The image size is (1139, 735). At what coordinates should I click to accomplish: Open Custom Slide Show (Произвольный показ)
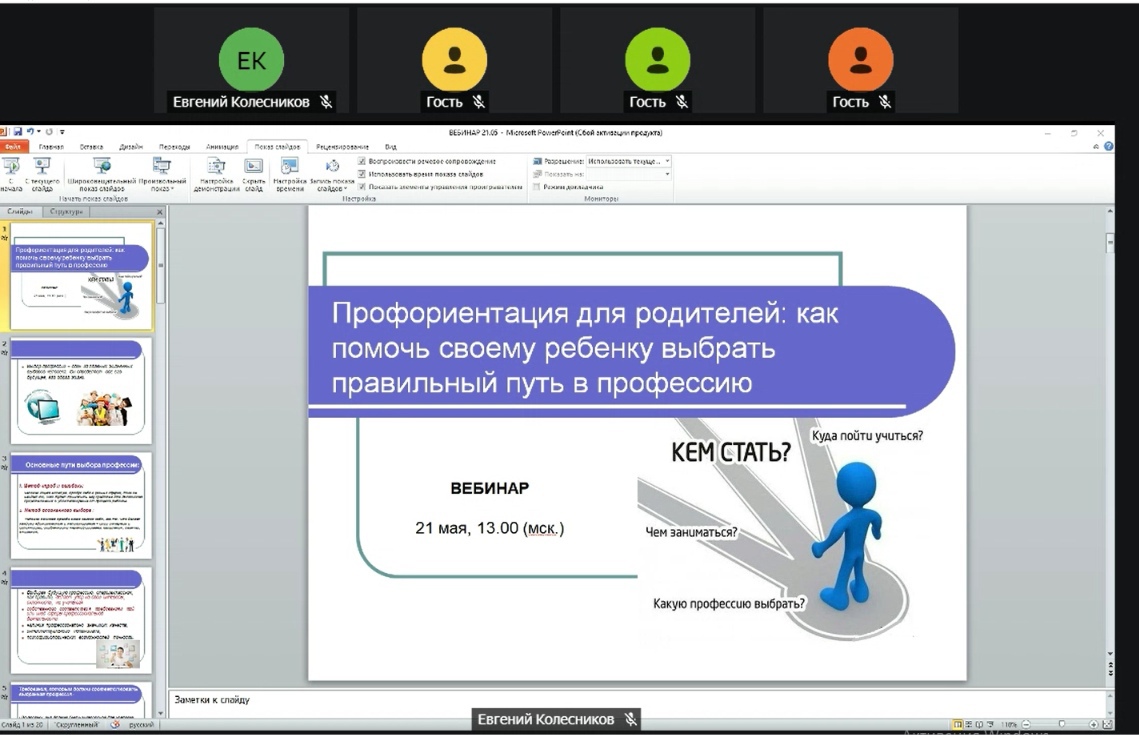(x=162, y=174)
